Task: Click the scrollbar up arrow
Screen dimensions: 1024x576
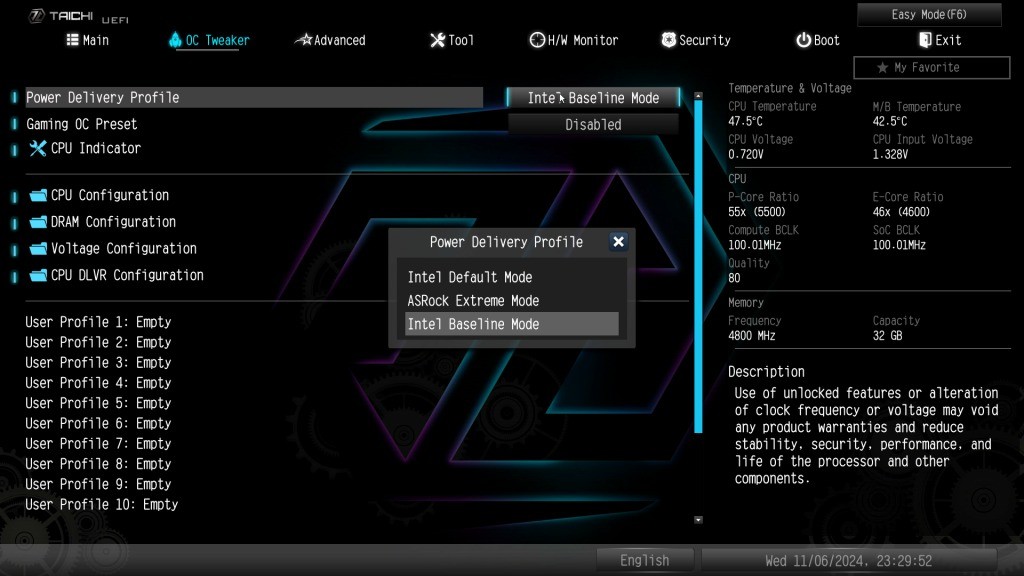Action: [x=698, y=96]
